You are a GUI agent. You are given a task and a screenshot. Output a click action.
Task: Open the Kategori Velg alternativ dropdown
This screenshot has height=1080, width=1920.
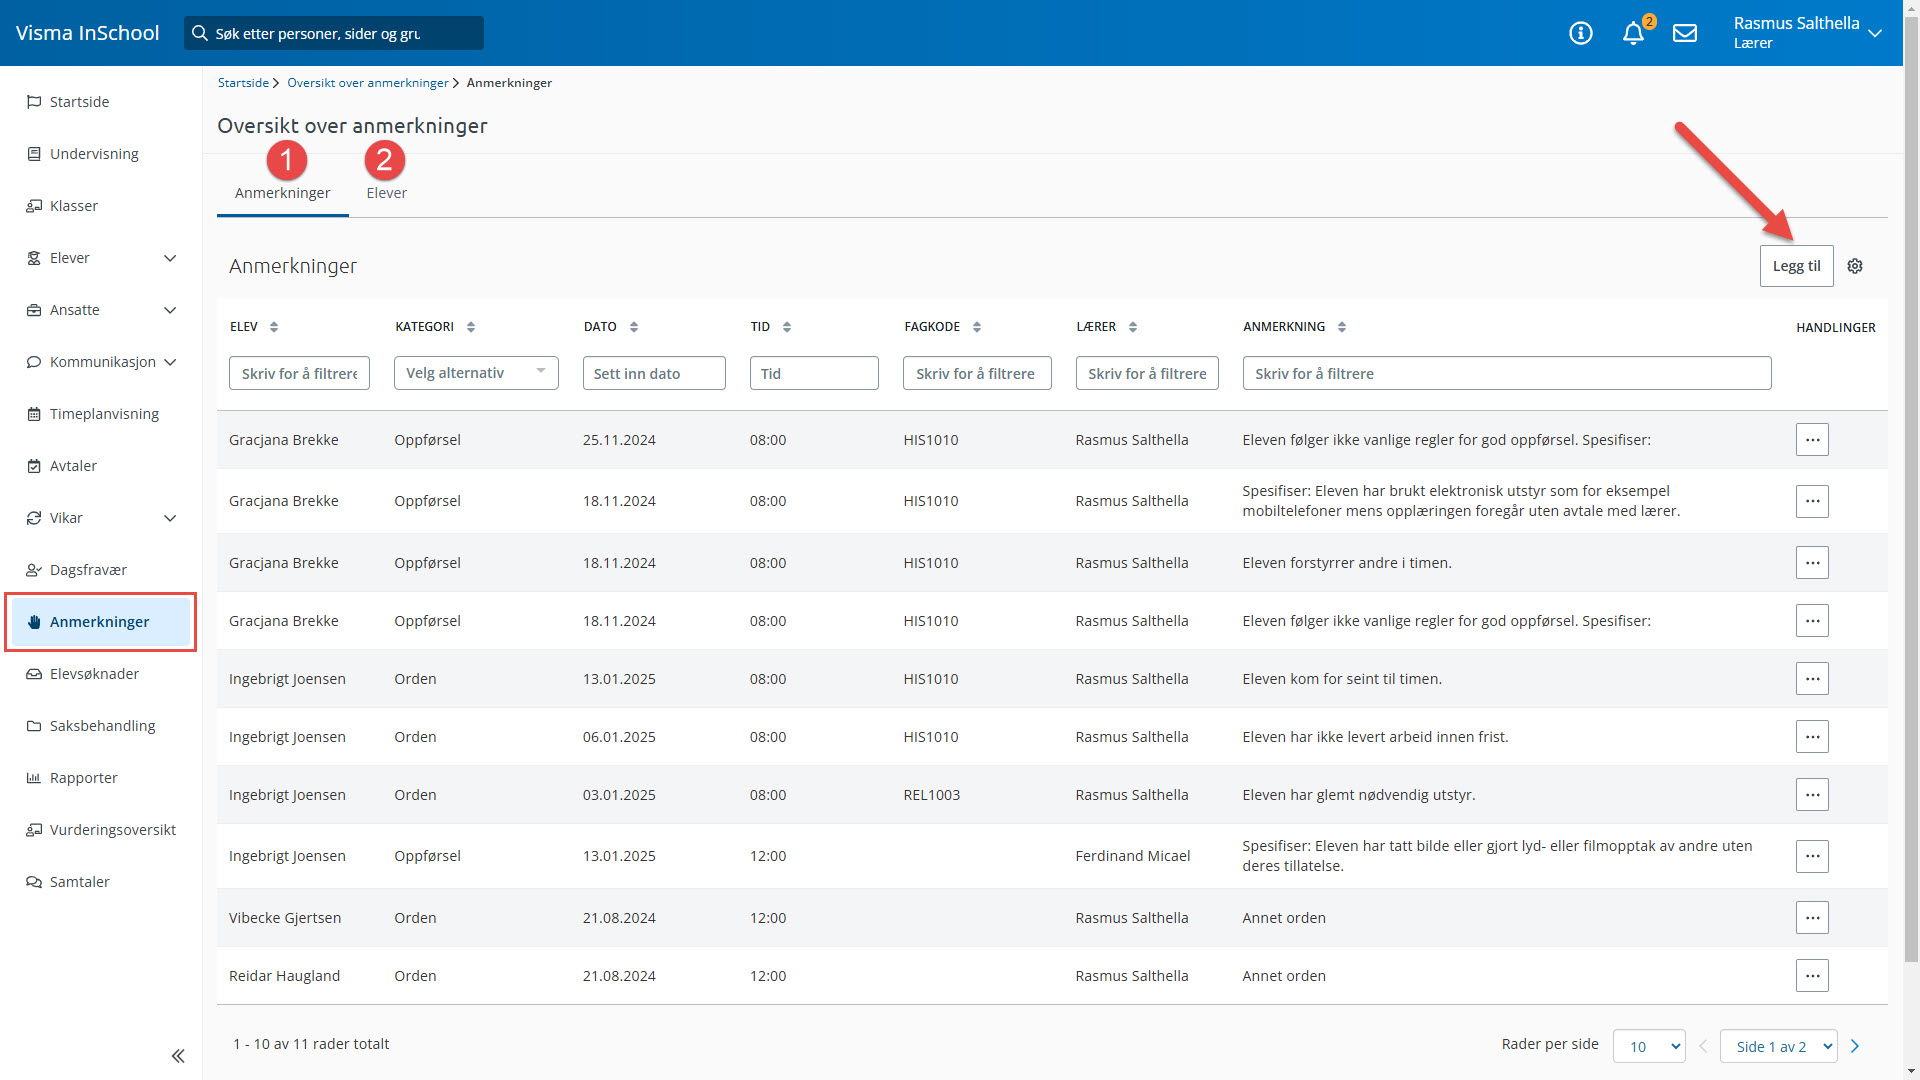[476, 373]
